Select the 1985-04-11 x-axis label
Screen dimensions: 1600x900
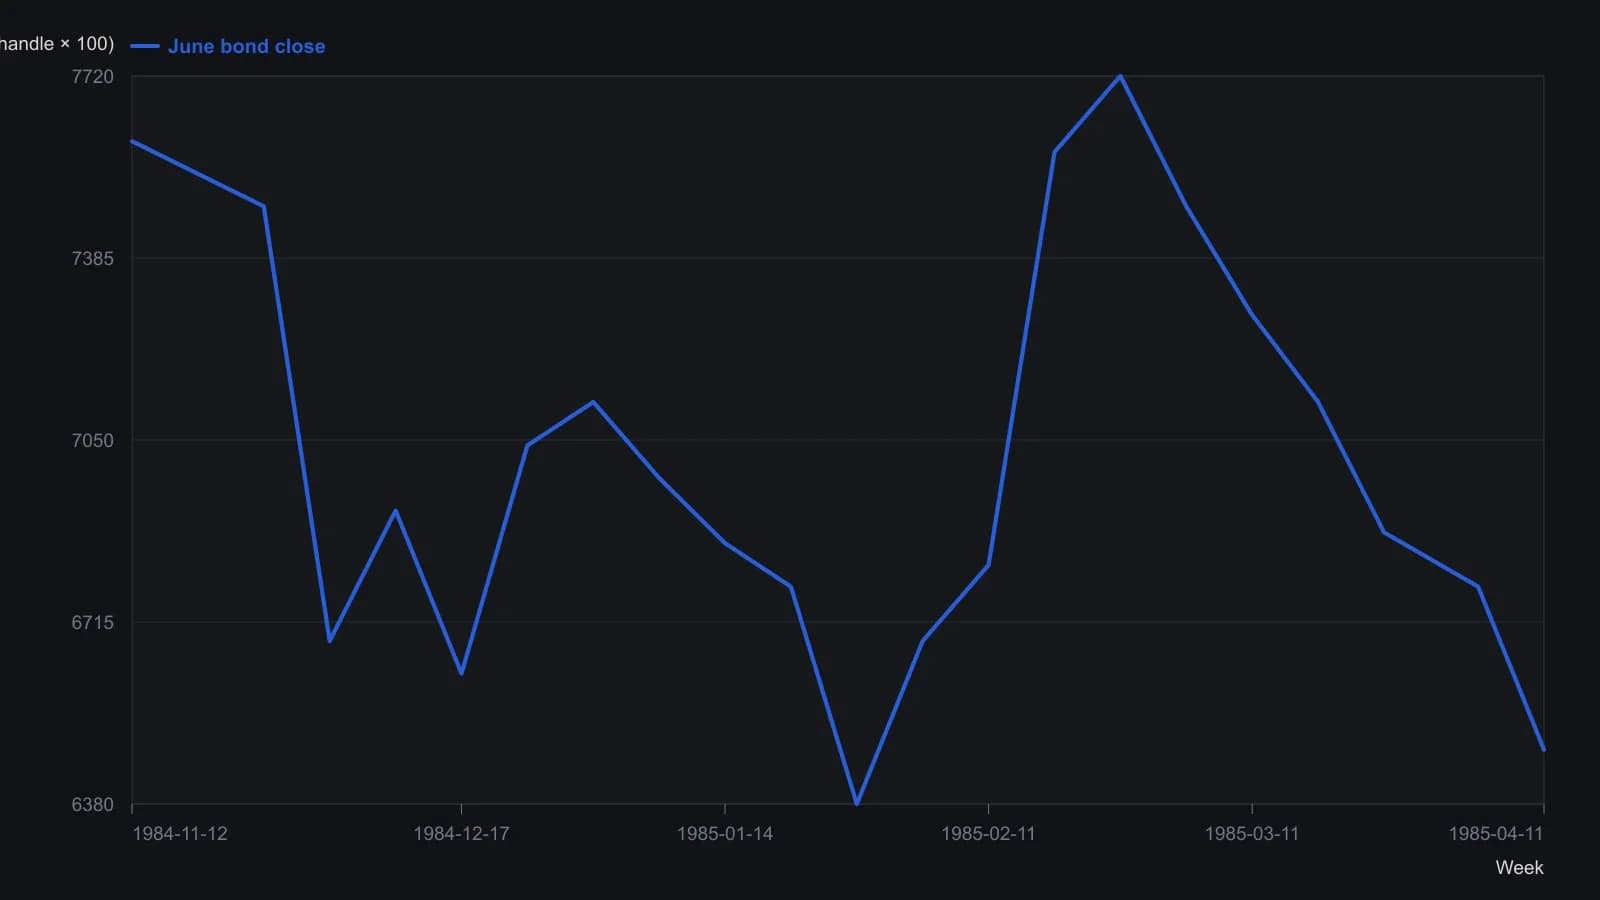tap(1496, 834)
